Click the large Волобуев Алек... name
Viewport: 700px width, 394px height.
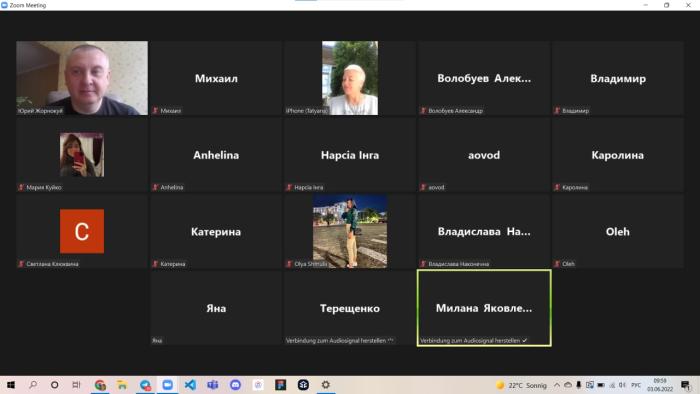pos(484,79)
